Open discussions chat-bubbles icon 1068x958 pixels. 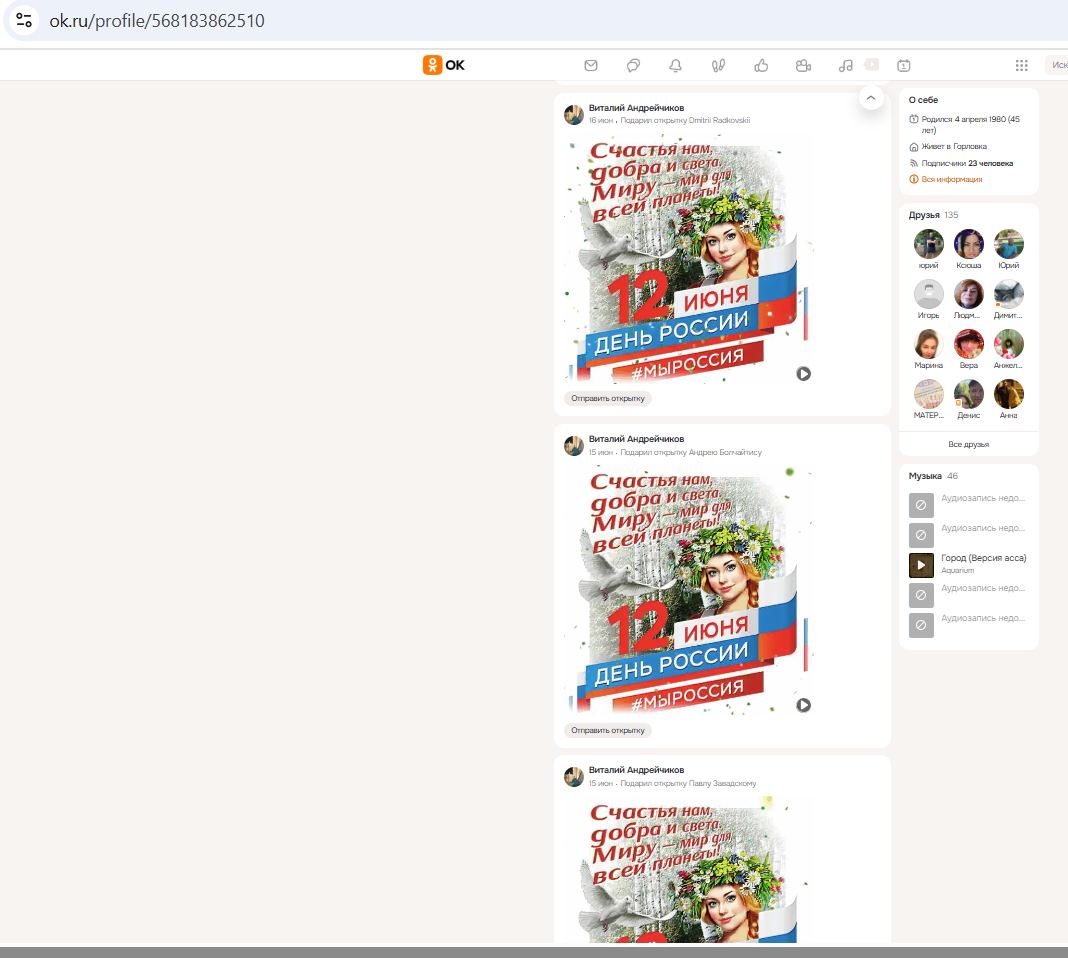tap(633, 65)
